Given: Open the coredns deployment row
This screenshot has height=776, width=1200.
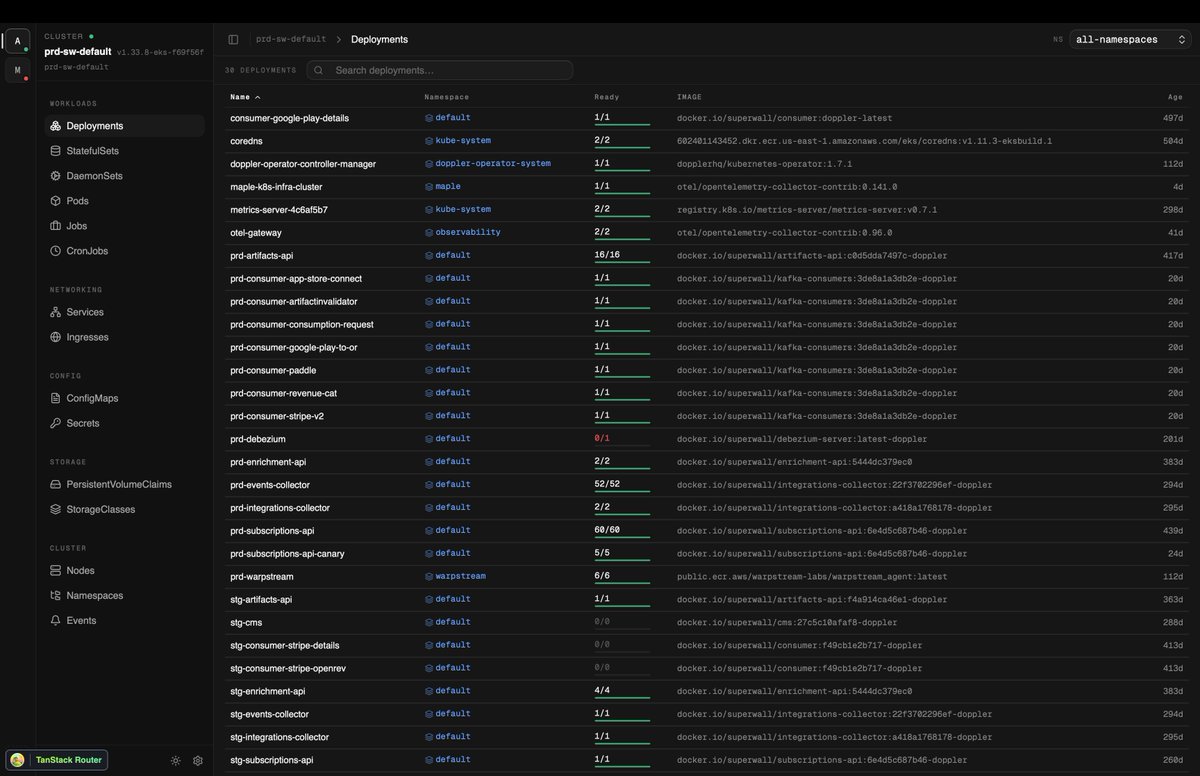Looking at the screenshot, I should click(707, 141).
